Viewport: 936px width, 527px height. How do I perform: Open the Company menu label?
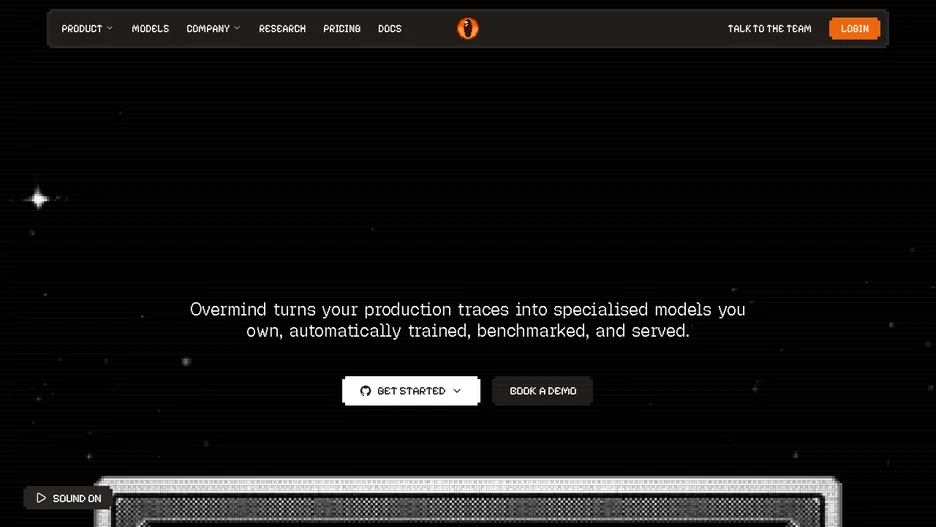pos(208,29)
